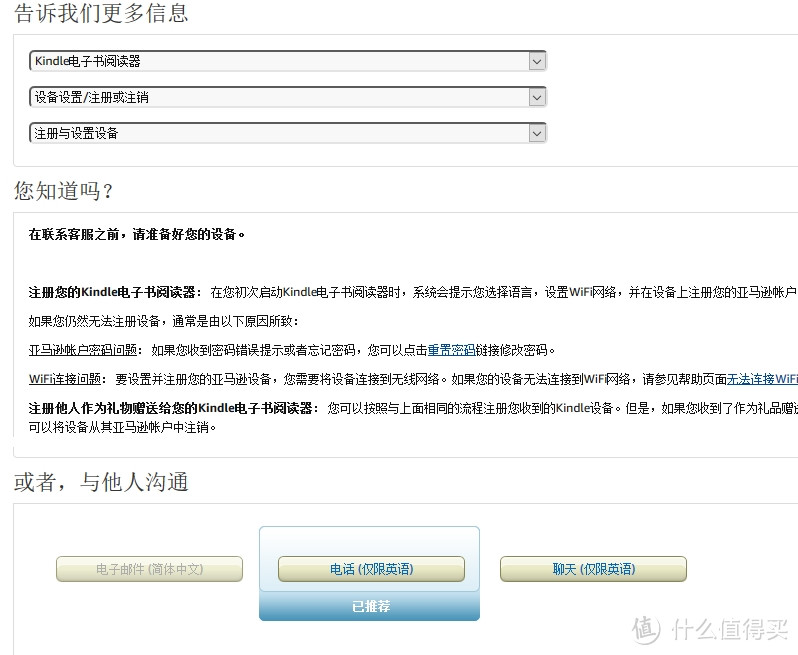Click heading 告诉我们更多信息
The width and height of the screenshot is (798, 655).
click(x=101, y=13)
